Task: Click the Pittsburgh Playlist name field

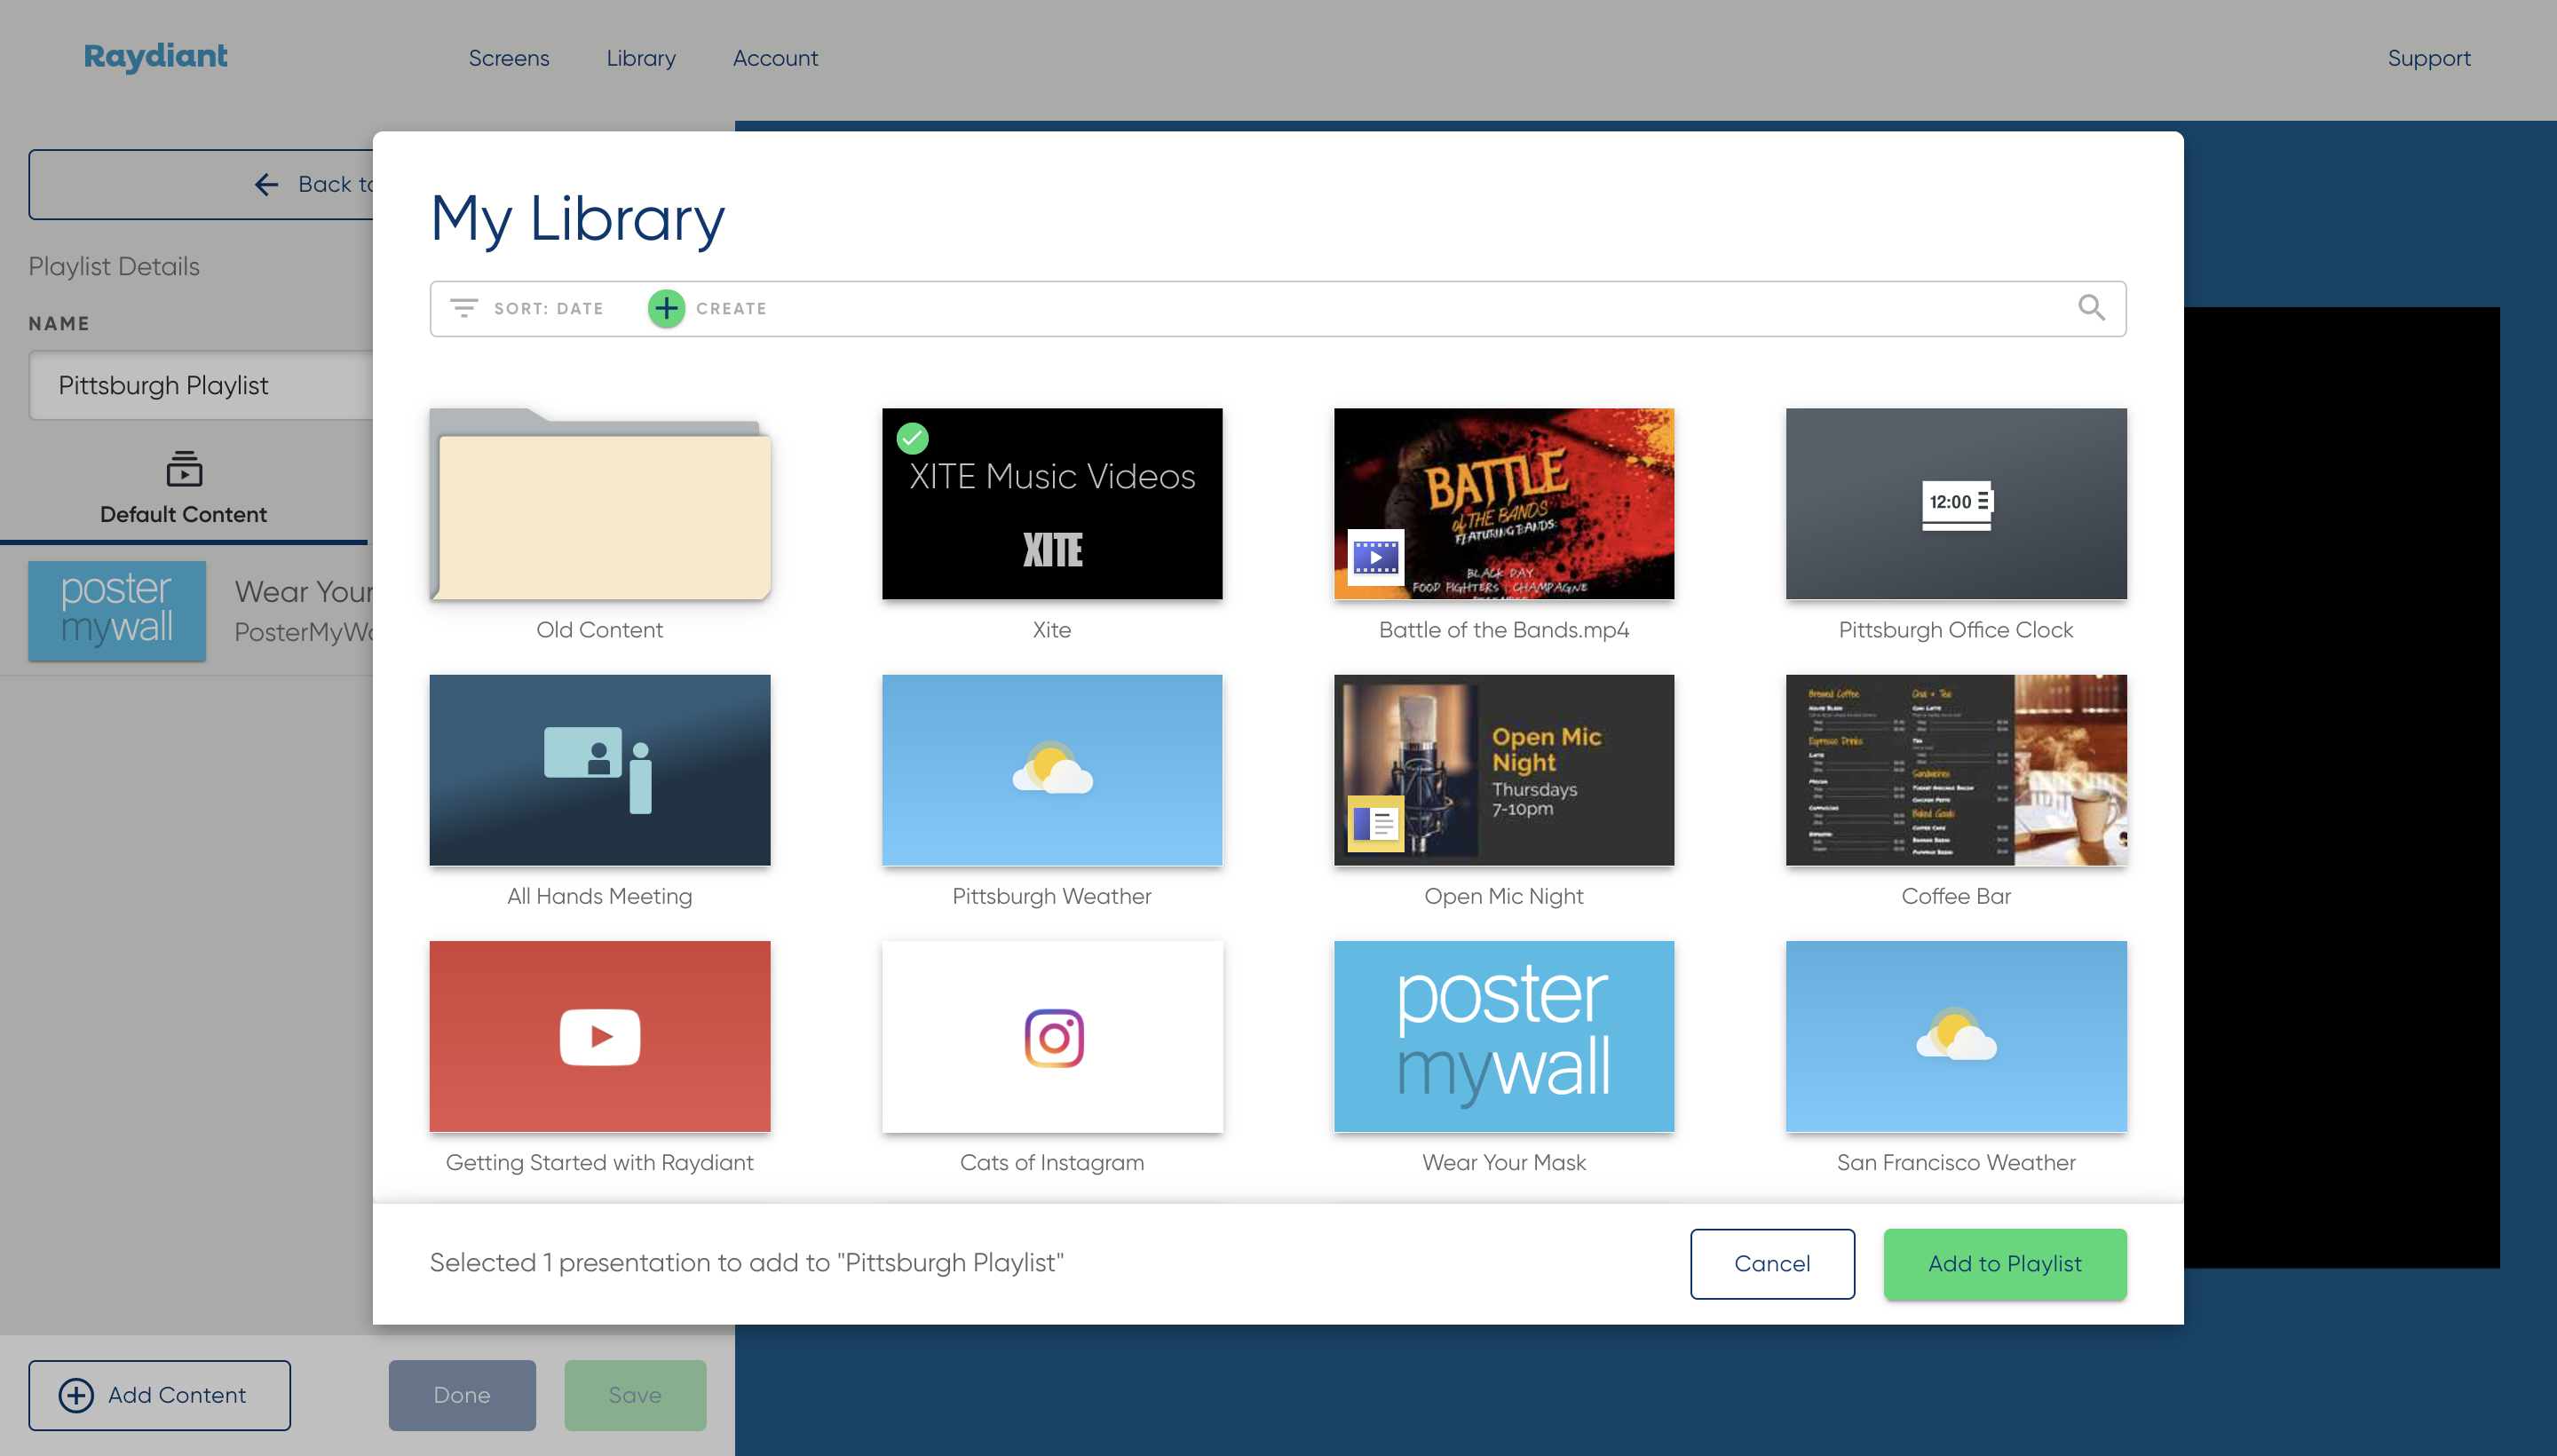Action: 200,385
